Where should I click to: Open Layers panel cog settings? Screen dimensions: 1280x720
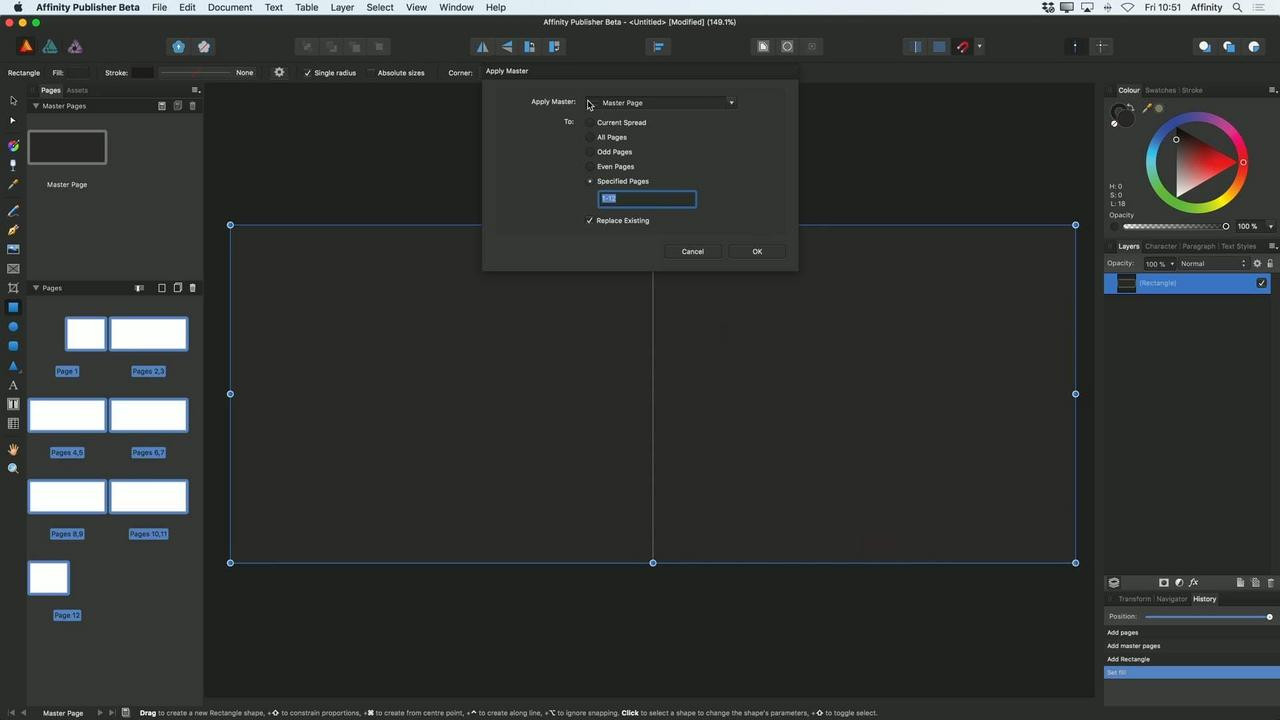click(1257, 264)
